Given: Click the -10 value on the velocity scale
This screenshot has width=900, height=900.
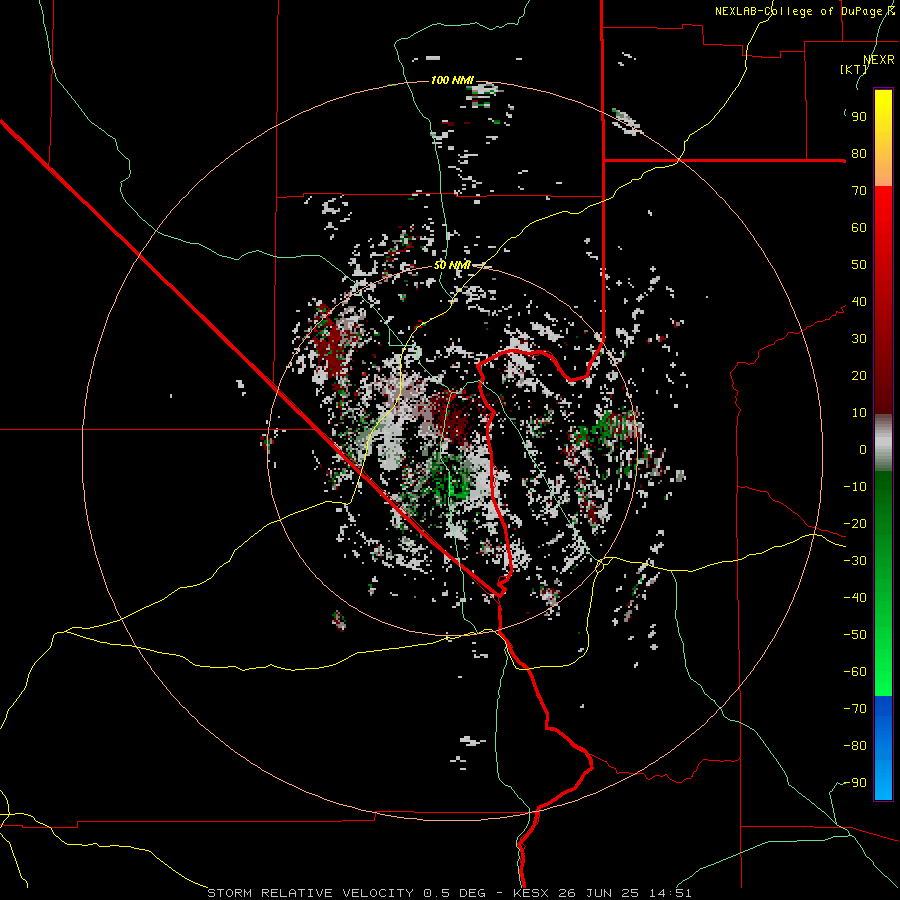Looking at the screenshot, I should (855, 487).
